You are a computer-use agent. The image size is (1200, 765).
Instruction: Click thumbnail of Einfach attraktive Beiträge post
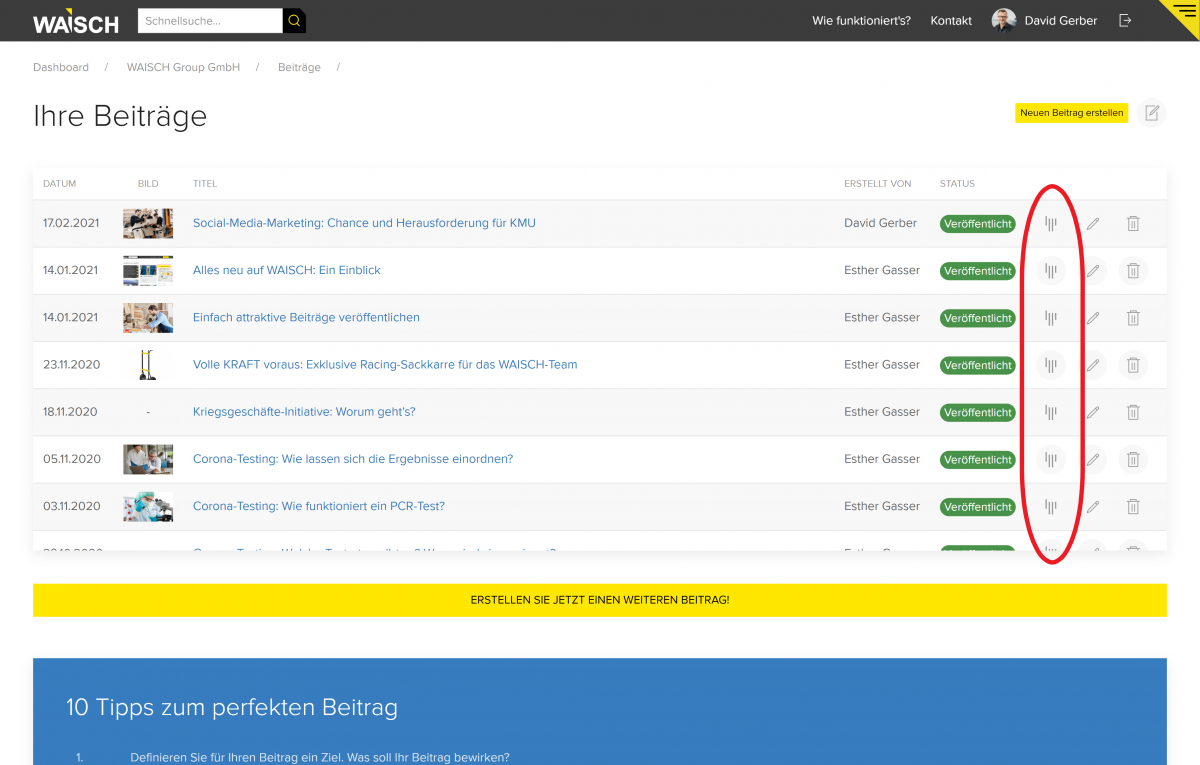pyautogui.click(x=148, y=317)
